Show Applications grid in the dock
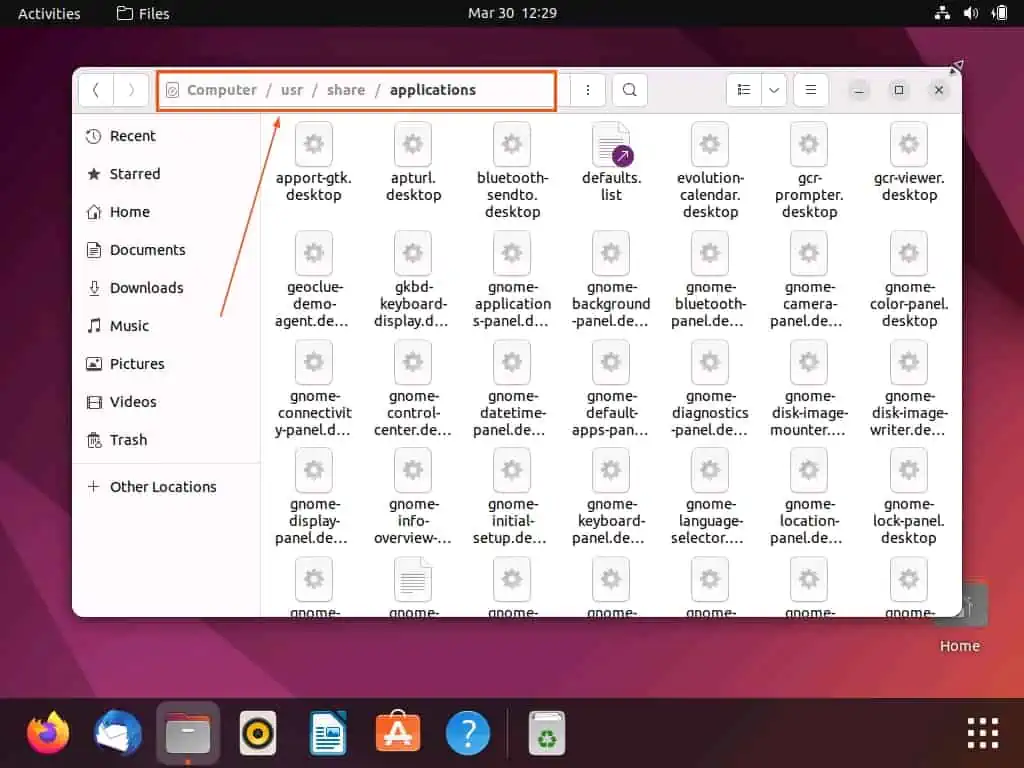Viewport: 1024px width, 768px height. (983, 733)
